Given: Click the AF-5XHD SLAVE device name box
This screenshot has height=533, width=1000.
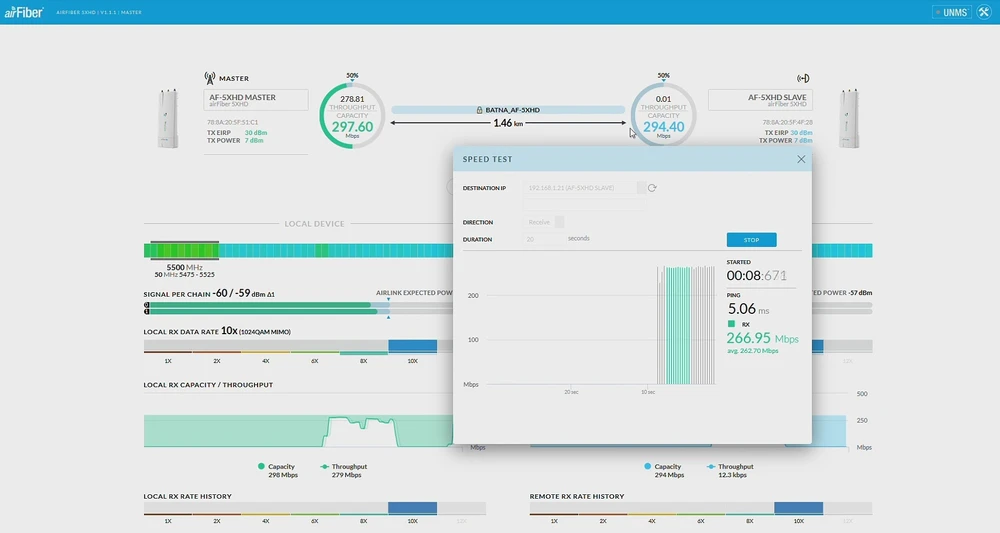Looking at the screenshot, I should click(x=759, y=100).
